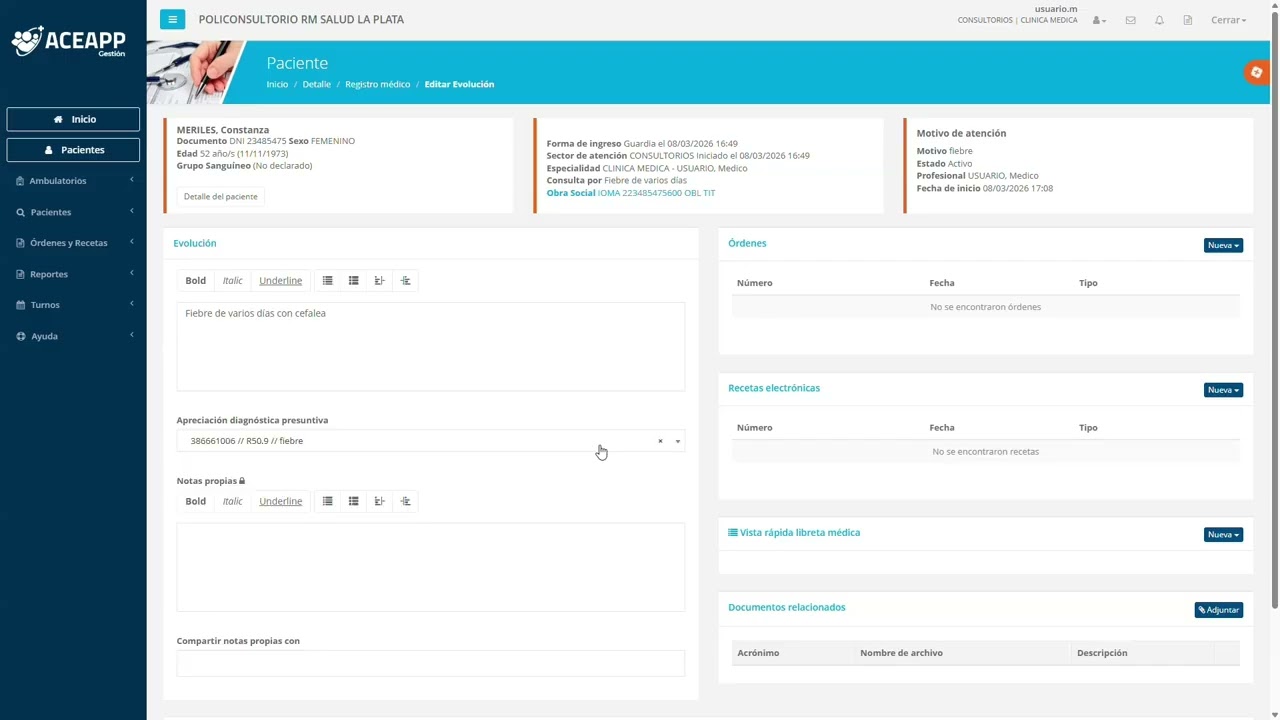The height and width of the screenshot is (720, 1280).
Task: Toggle Underline in Evolución editor
Action: coord(281,281)
